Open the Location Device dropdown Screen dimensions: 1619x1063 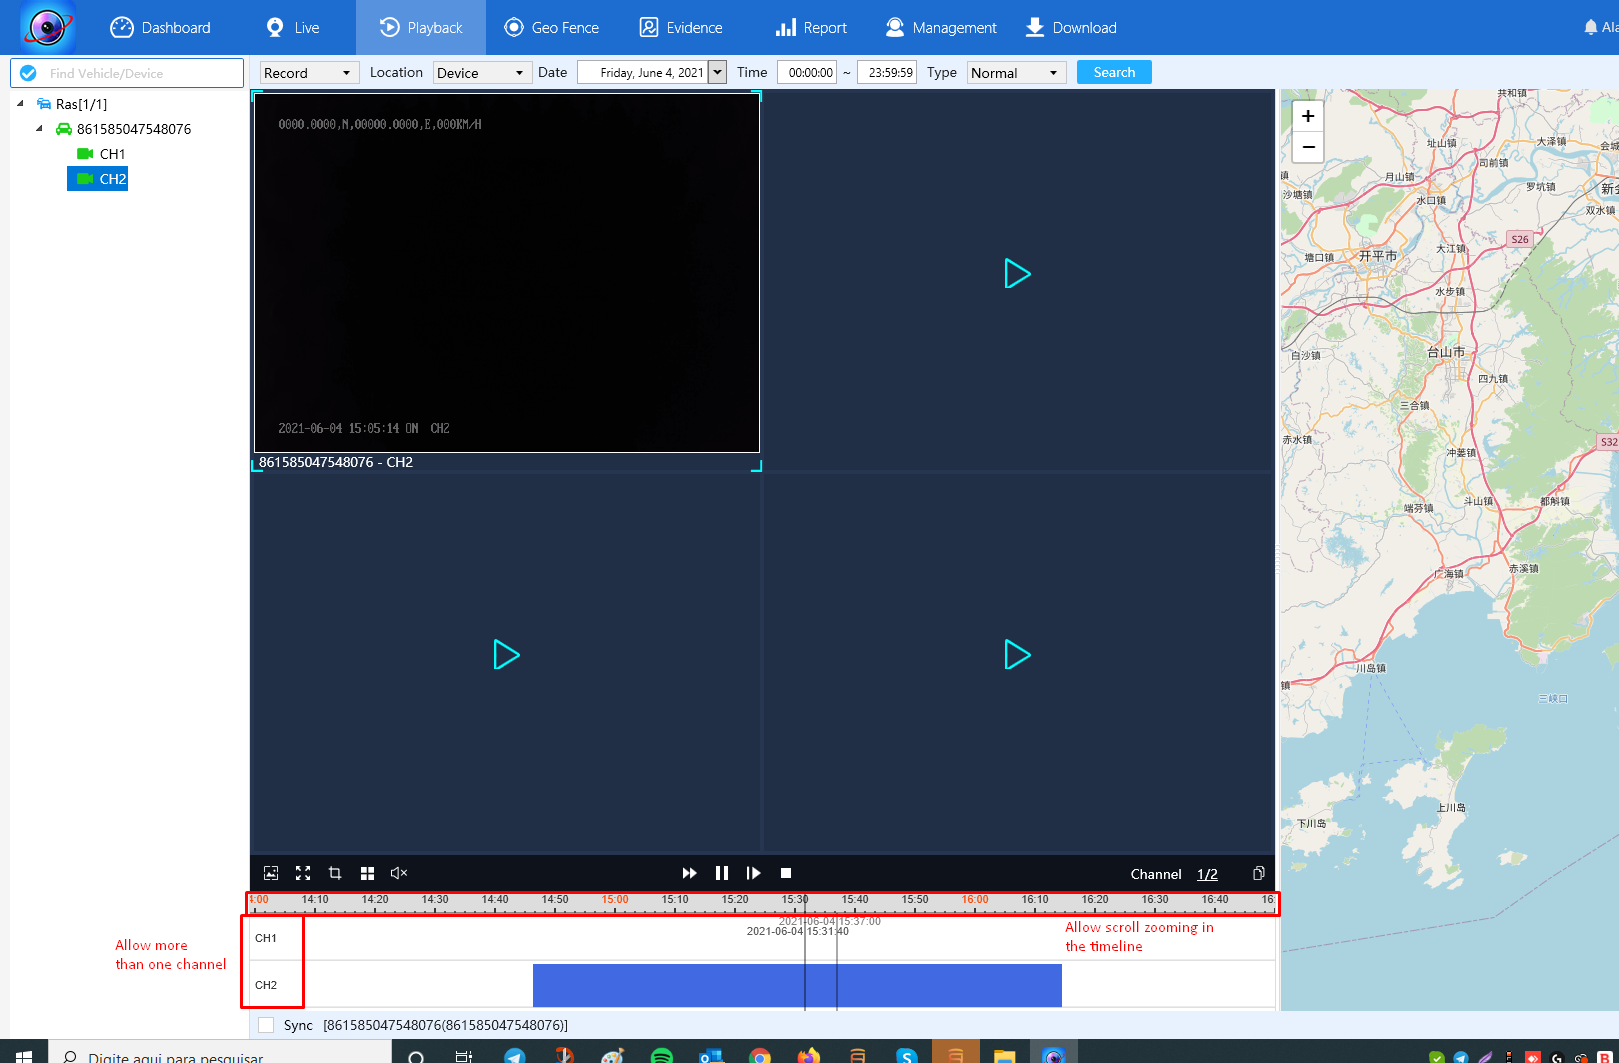481,73
